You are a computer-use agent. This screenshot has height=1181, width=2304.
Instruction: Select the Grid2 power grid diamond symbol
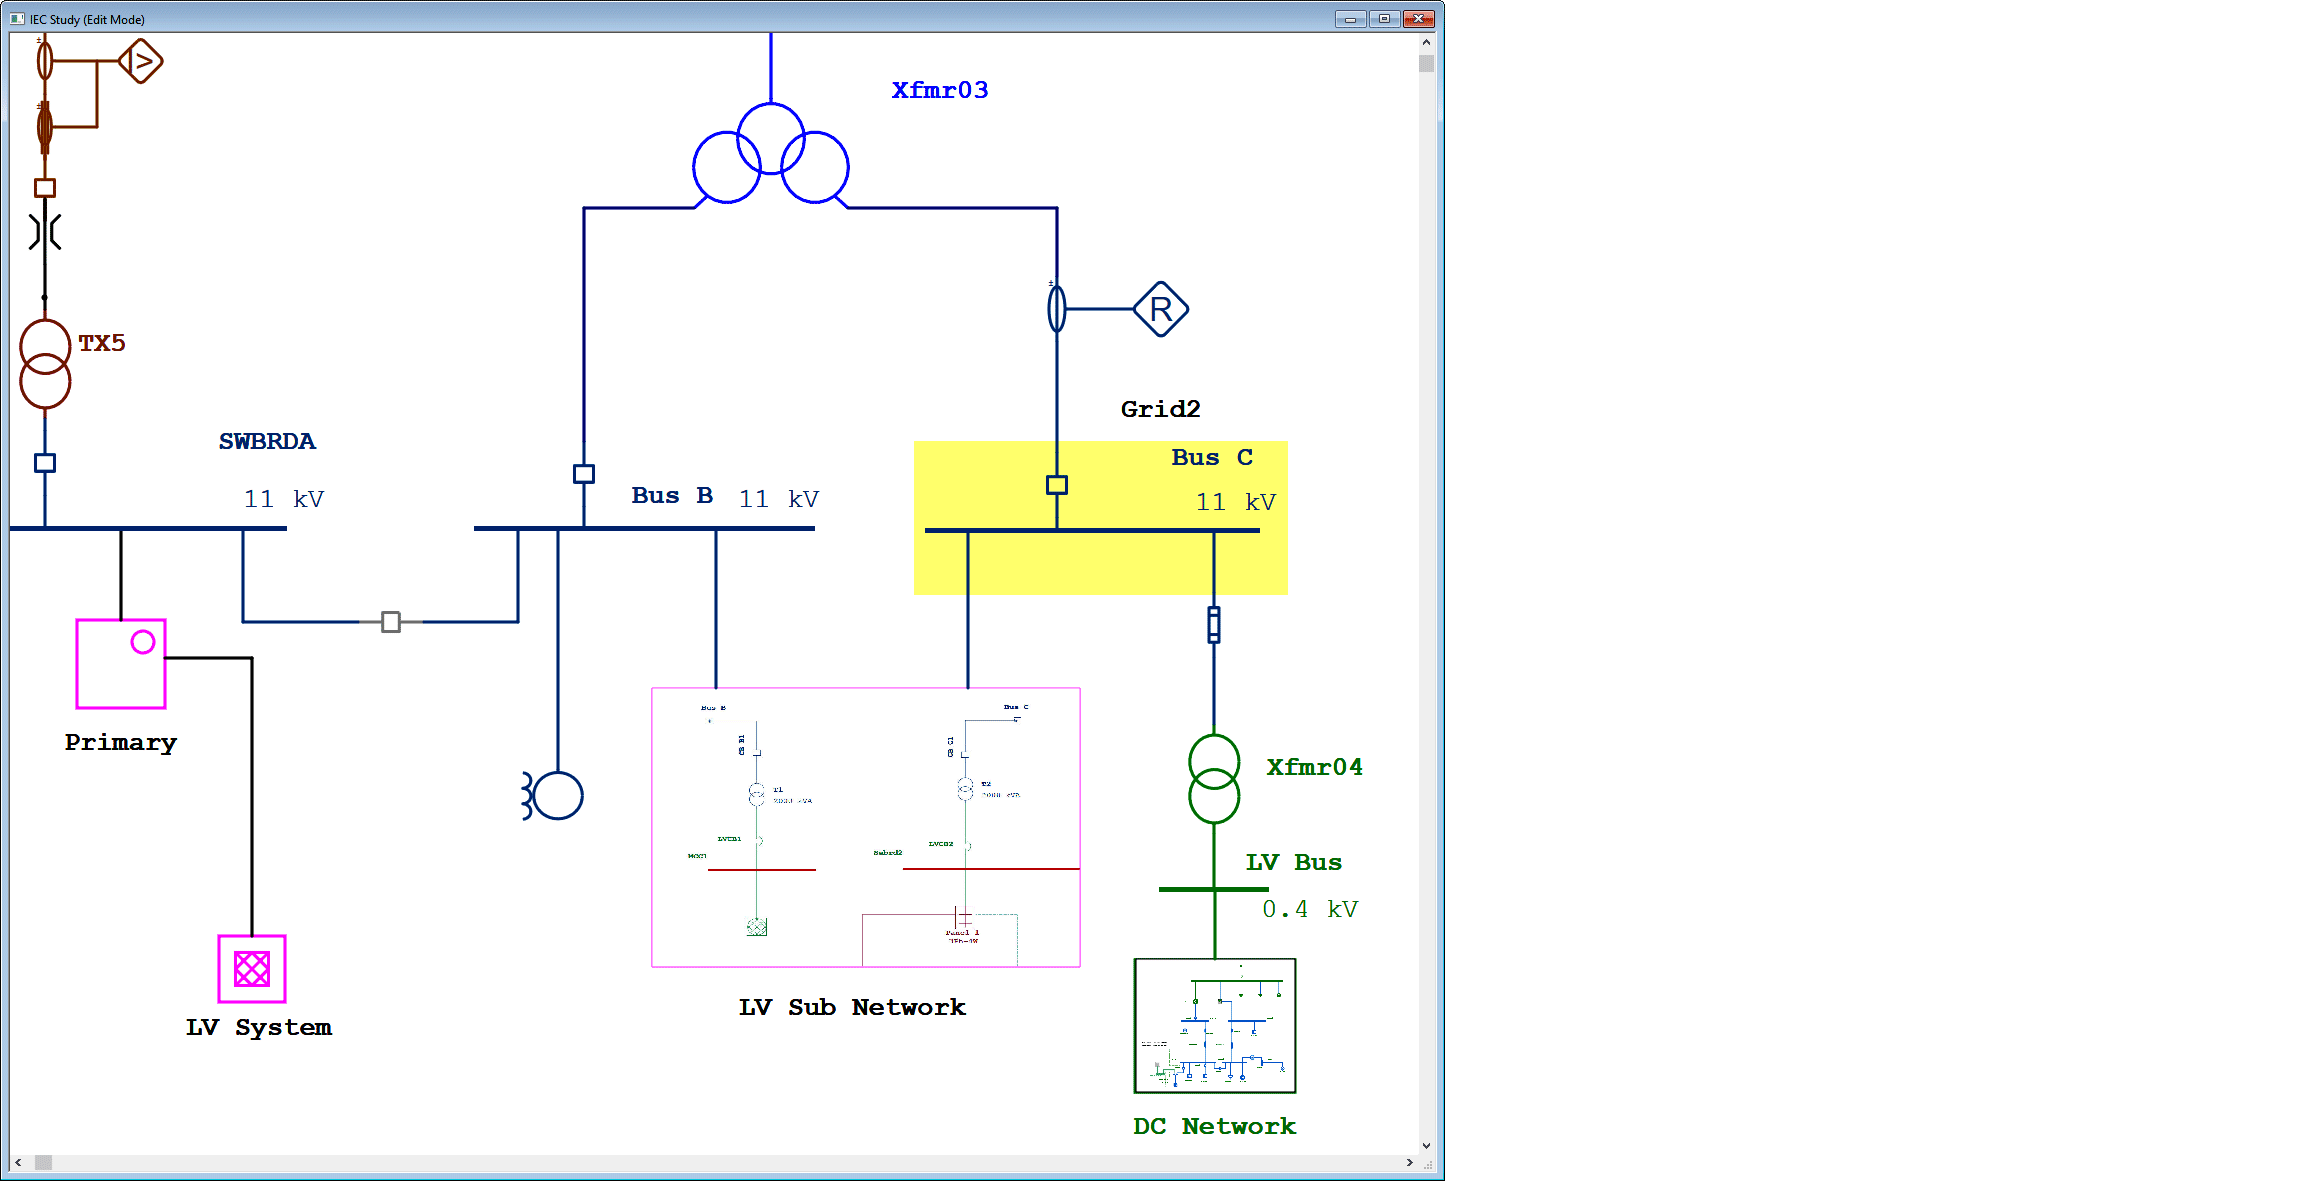pyautogui.click(x=1160, y=310)
